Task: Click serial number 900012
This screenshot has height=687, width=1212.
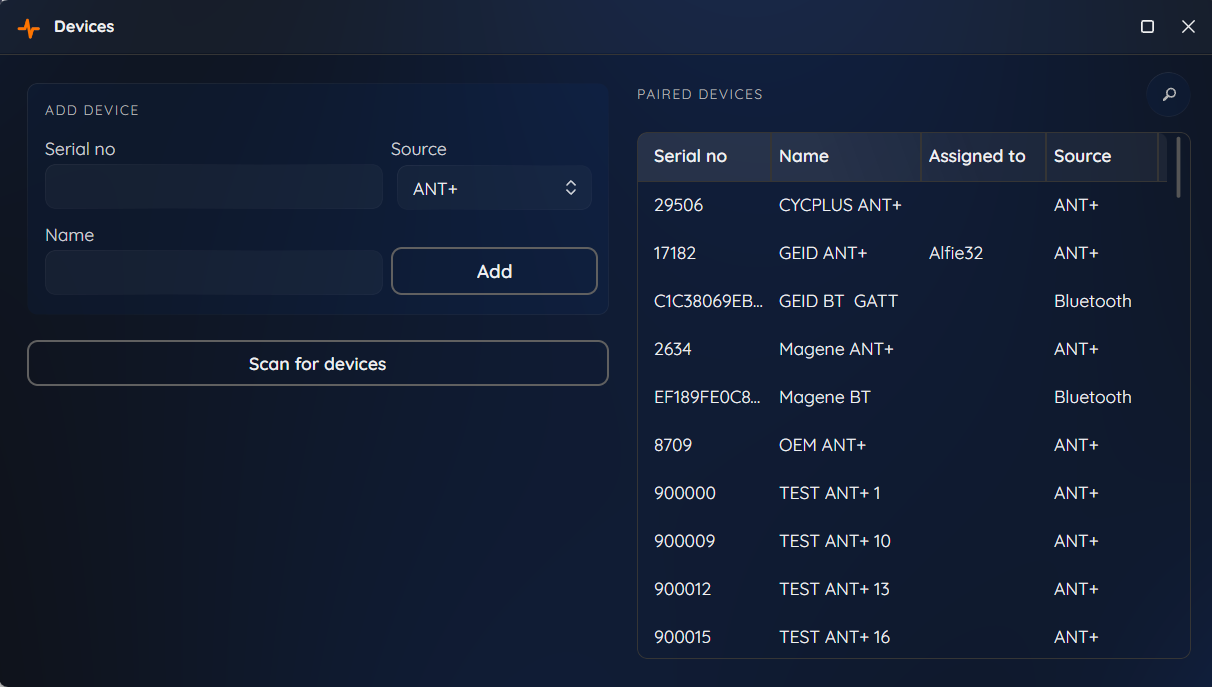Action: [x=683, y=589]
